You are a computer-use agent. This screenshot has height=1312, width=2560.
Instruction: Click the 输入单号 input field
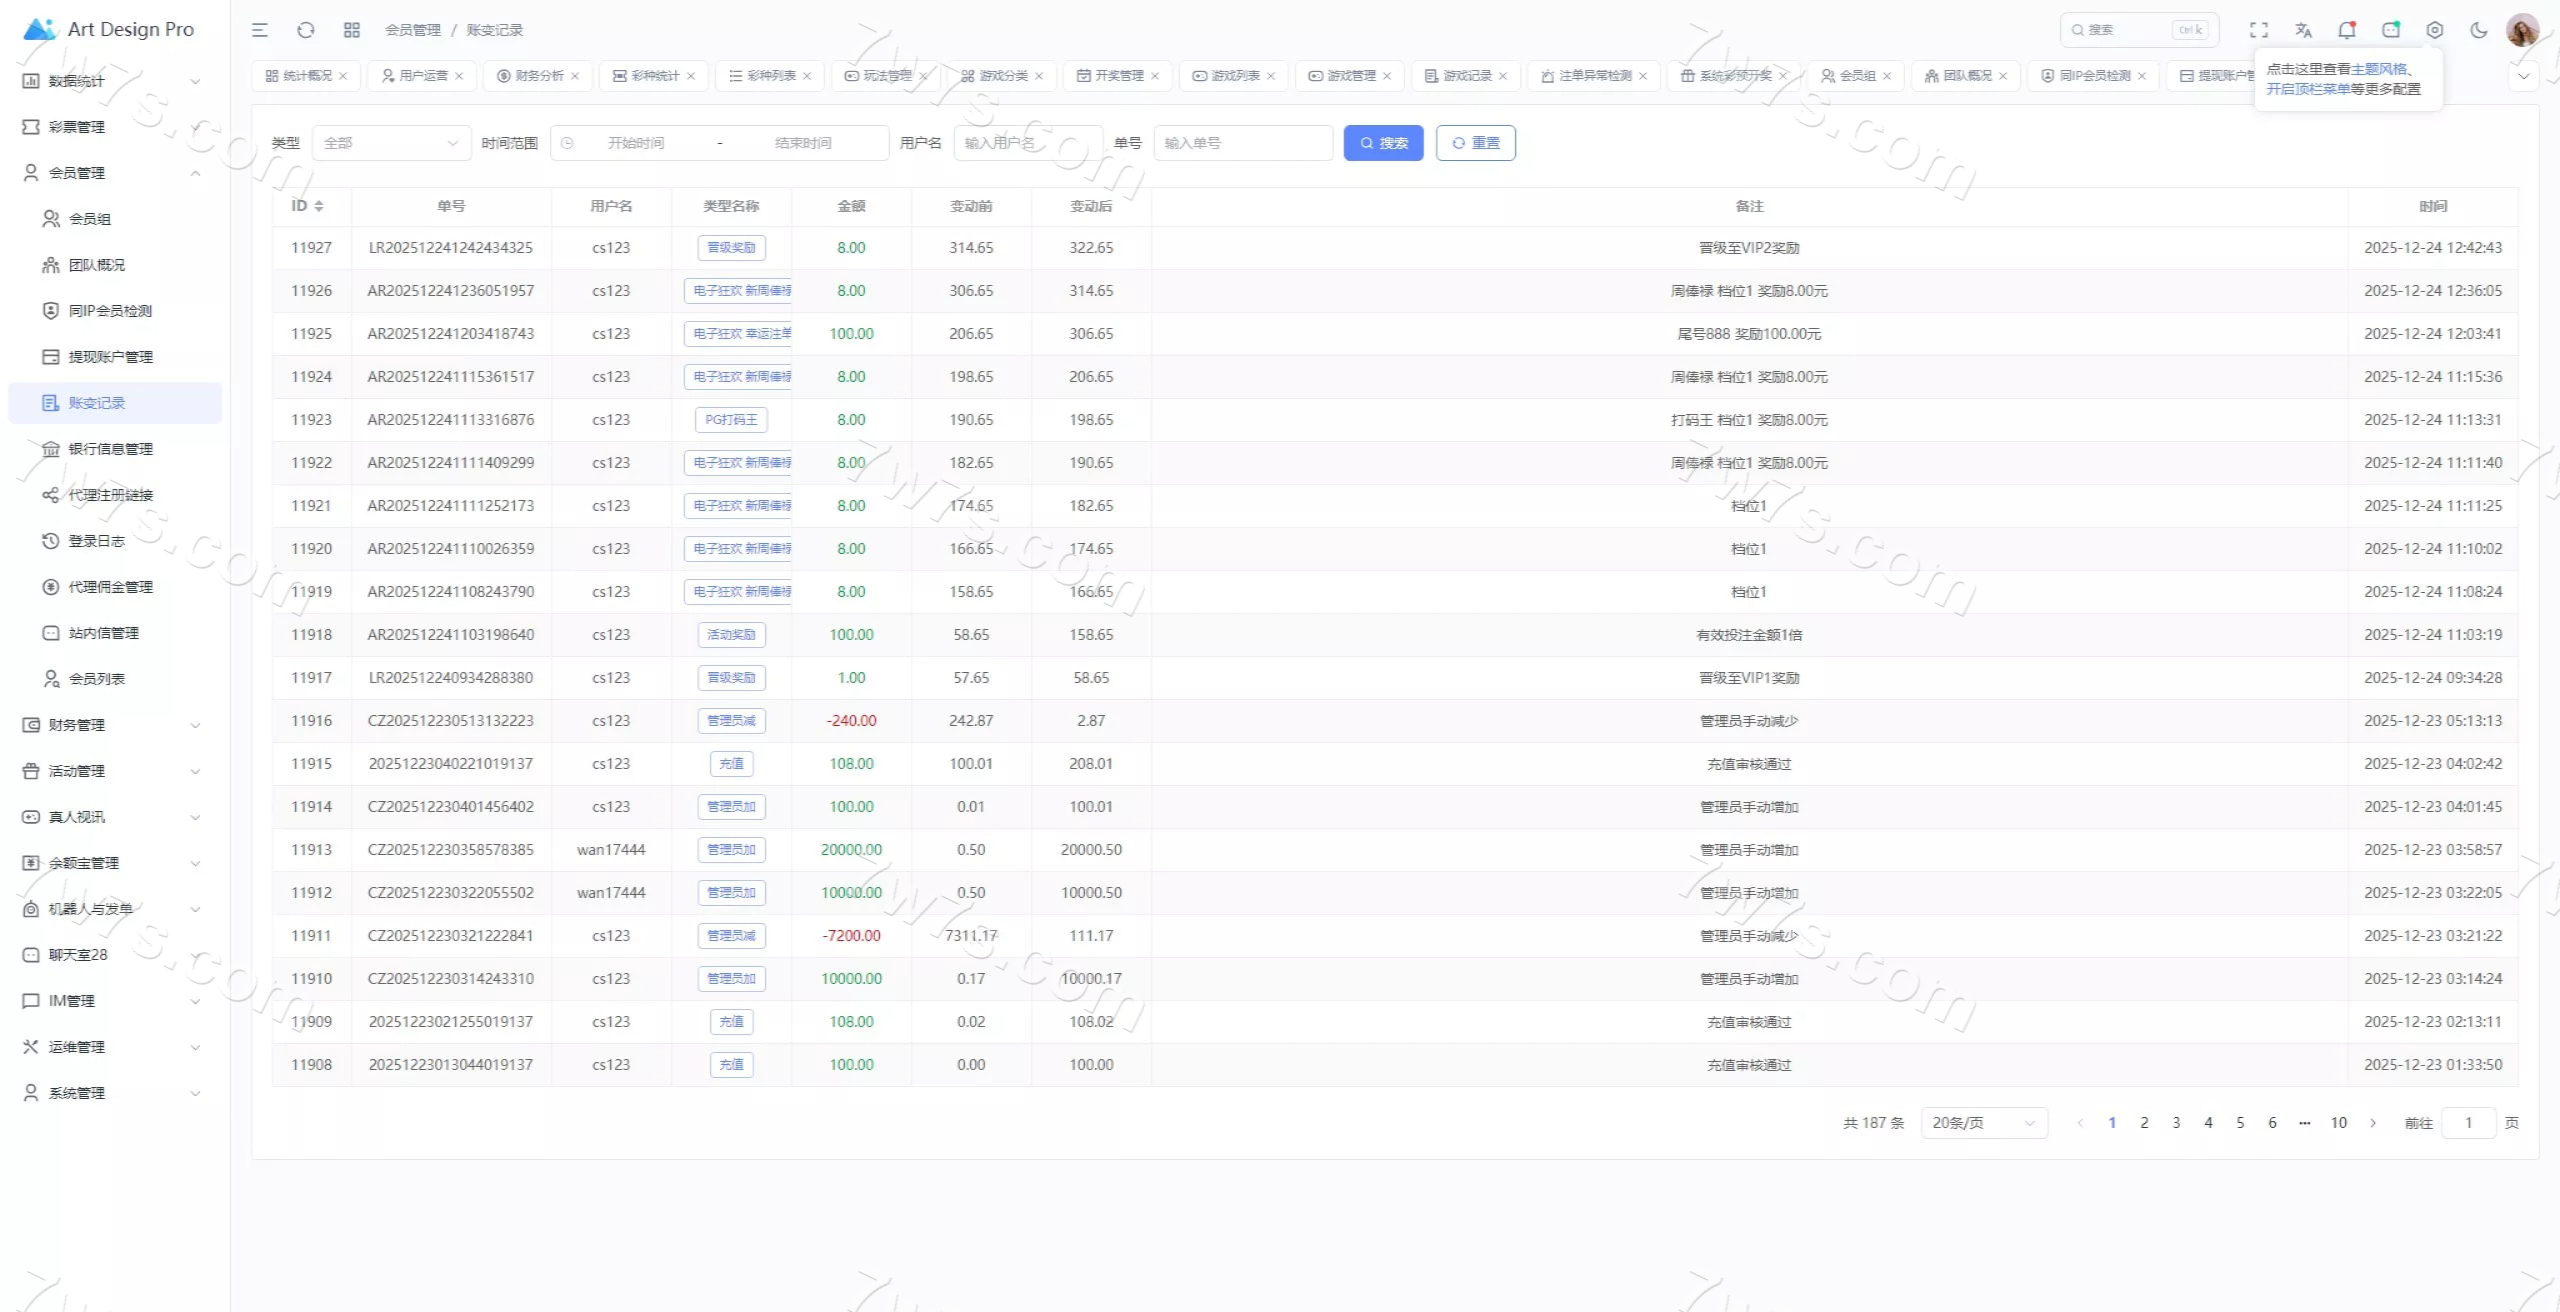pyautogui.click(x=1242, y=143)
